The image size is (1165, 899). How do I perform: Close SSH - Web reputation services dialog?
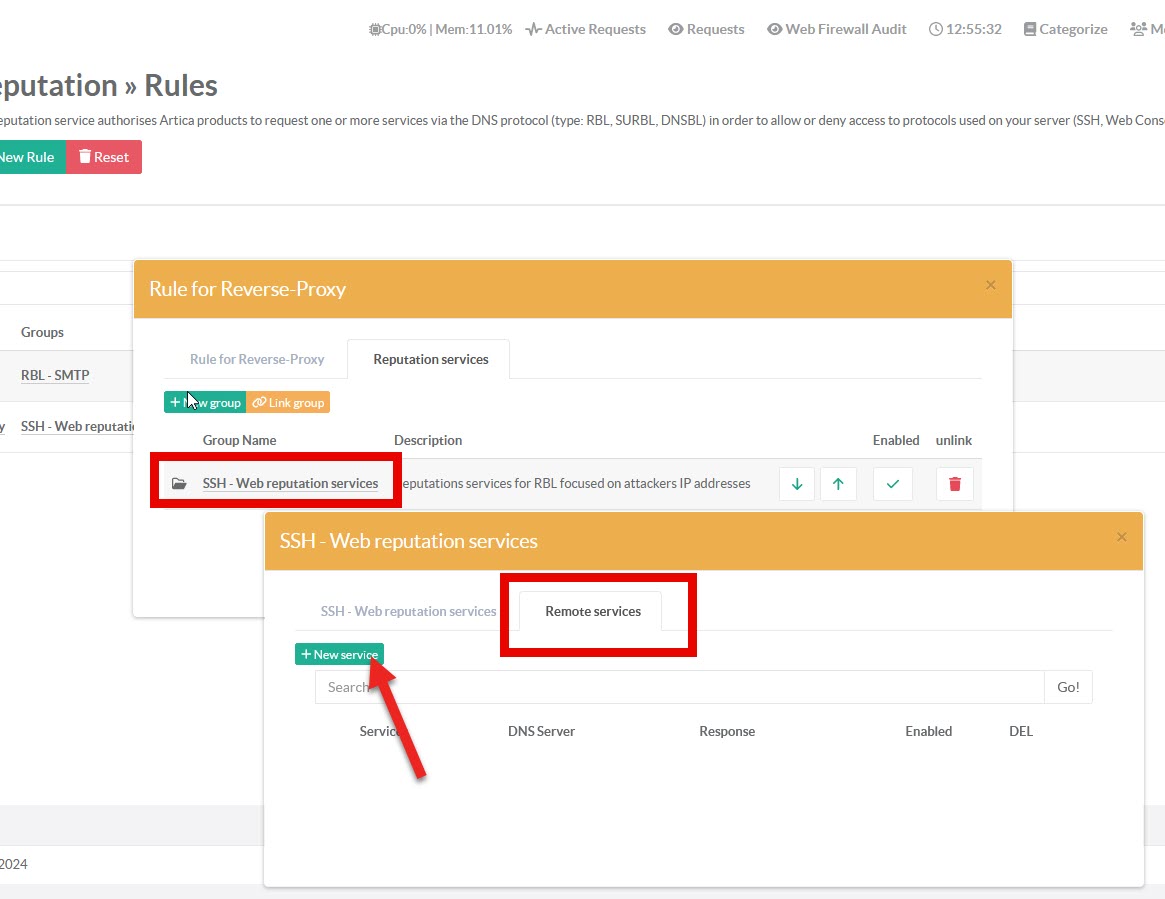click(x=1121, y=538)
